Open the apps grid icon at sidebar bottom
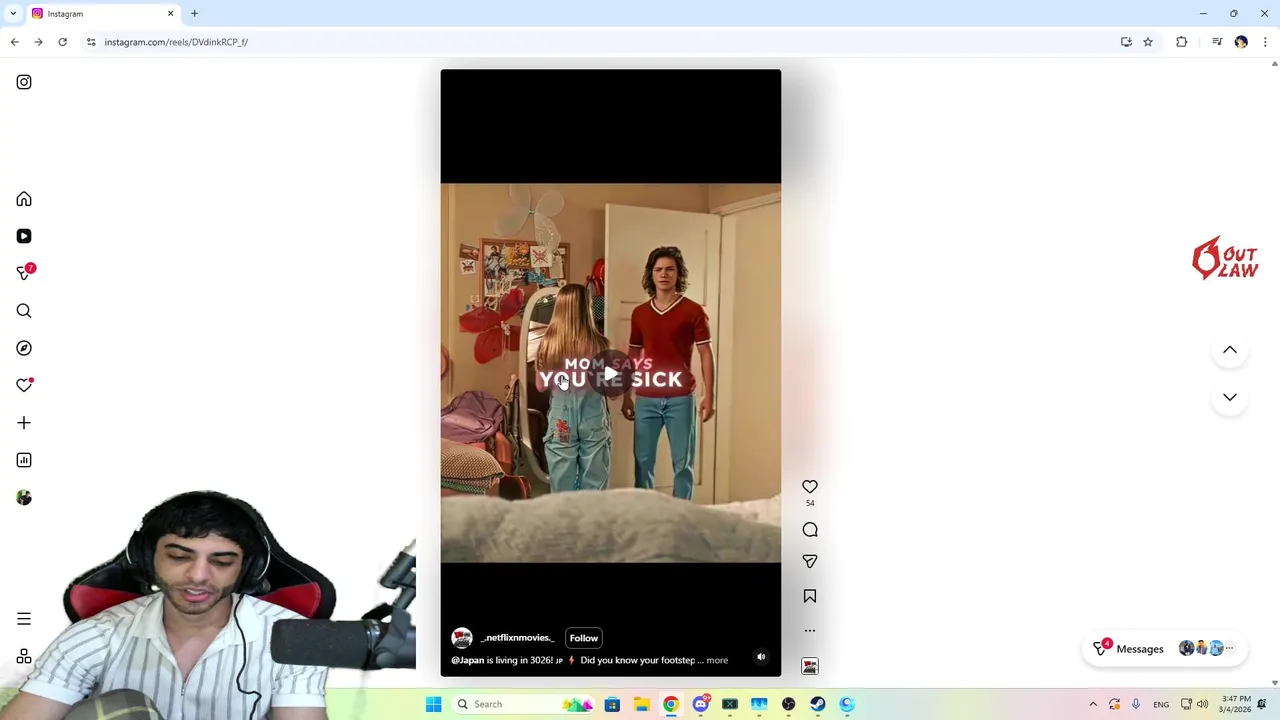The height and width of the screenshot is (720, 1280). (24, 657)
